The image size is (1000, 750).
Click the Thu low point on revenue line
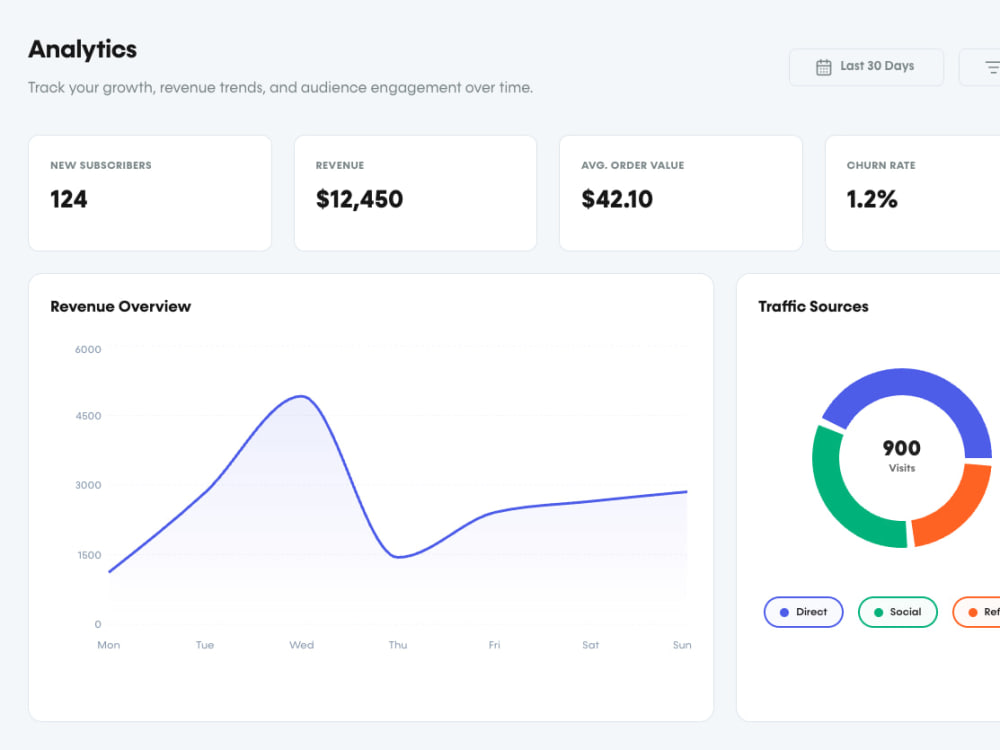(398, 557)
